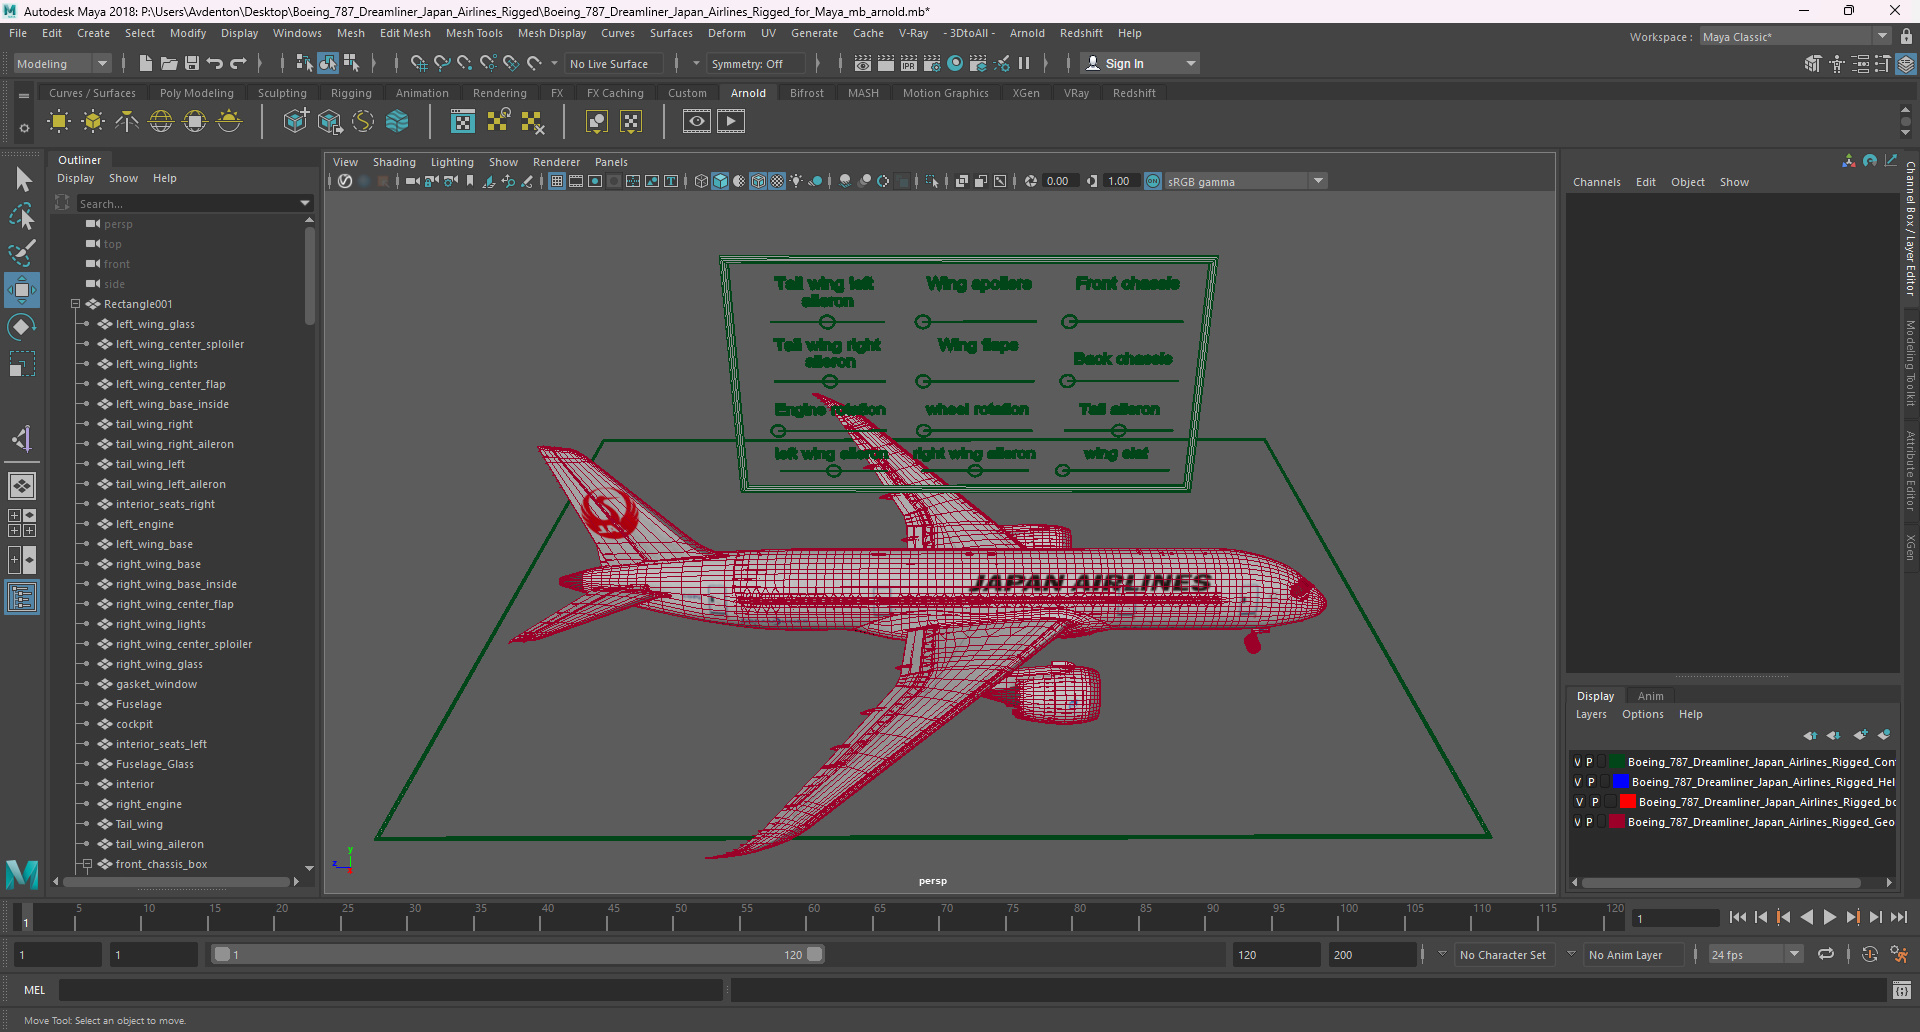
Task: Click the Arnold render play shelf icon
Action: pos(731,122)
